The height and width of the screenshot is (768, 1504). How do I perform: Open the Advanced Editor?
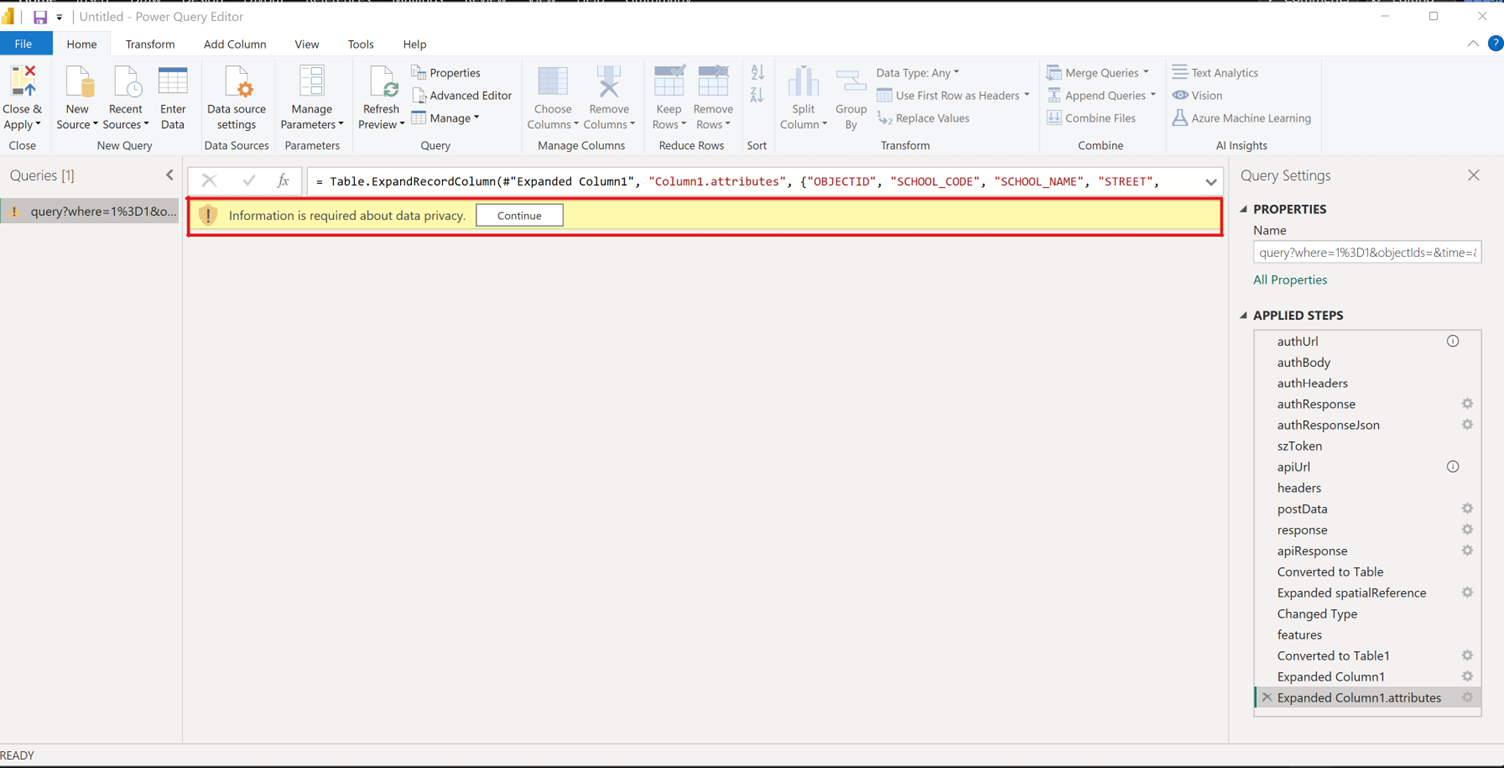(x=462, y=96)
